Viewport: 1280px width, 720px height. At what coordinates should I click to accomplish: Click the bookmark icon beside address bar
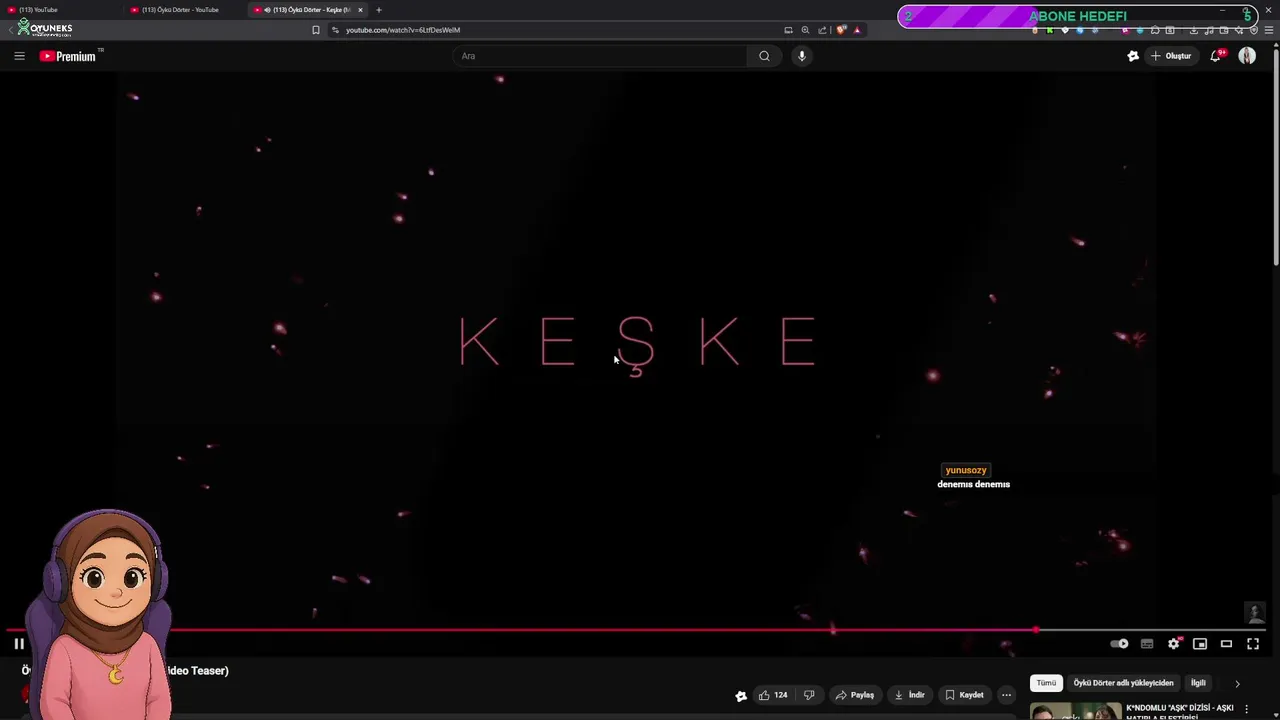coord(316,30)
